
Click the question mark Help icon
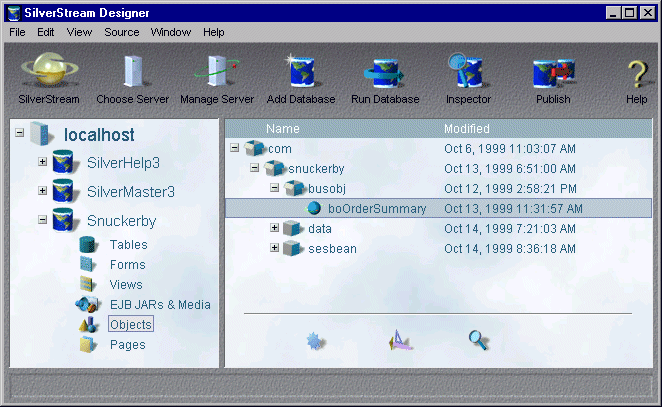638,73
